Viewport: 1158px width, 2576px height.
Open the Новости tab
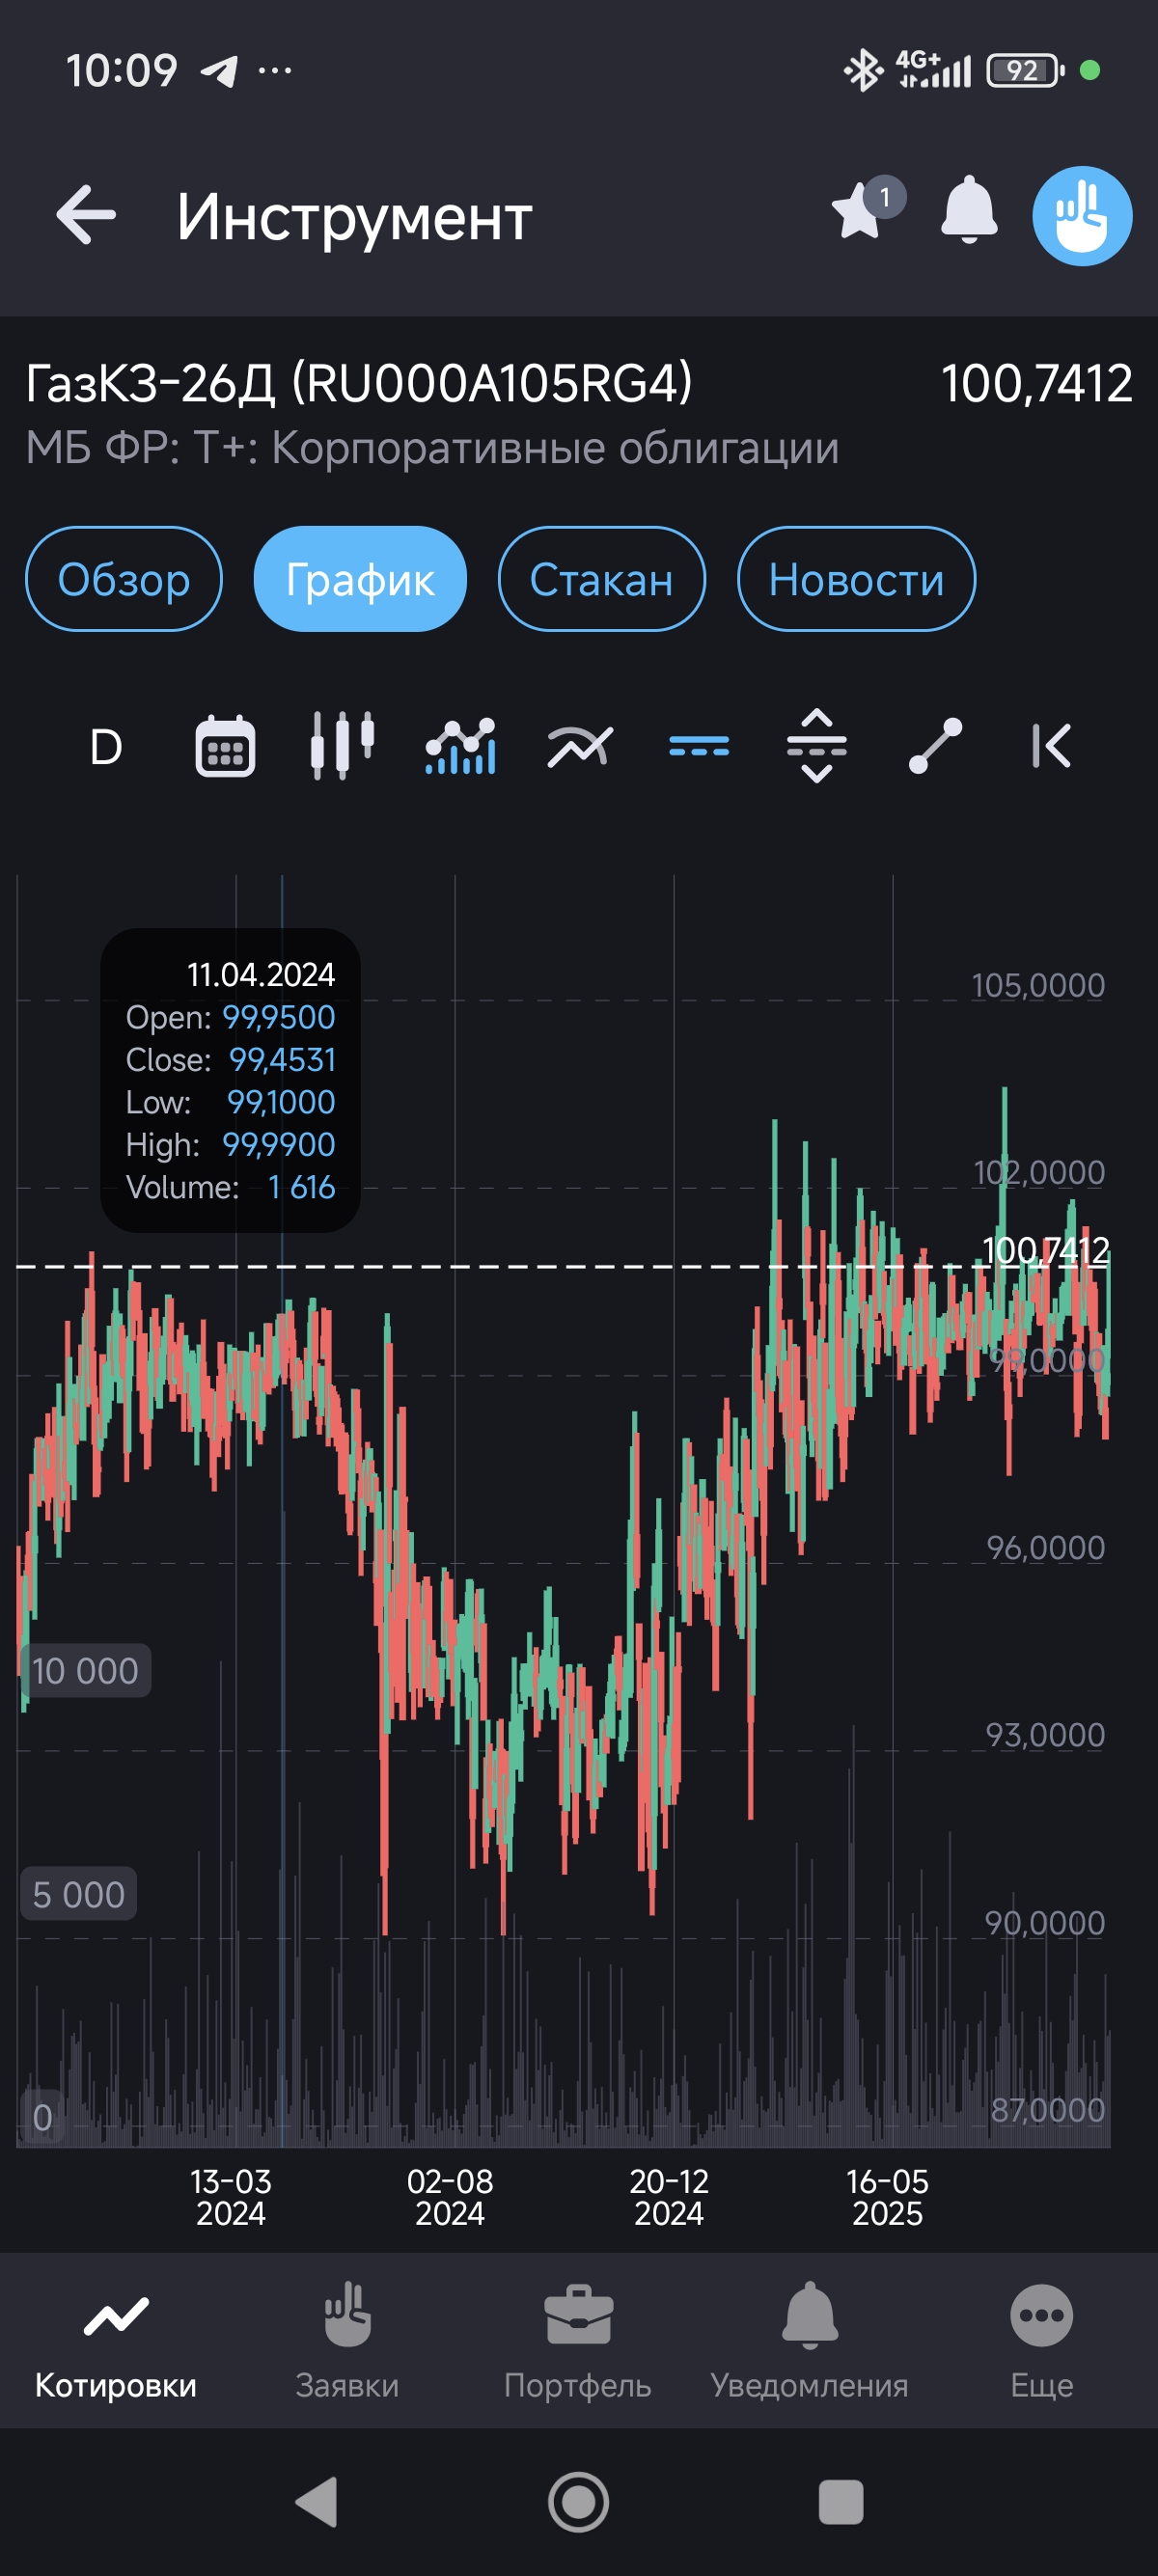(855, 579)
